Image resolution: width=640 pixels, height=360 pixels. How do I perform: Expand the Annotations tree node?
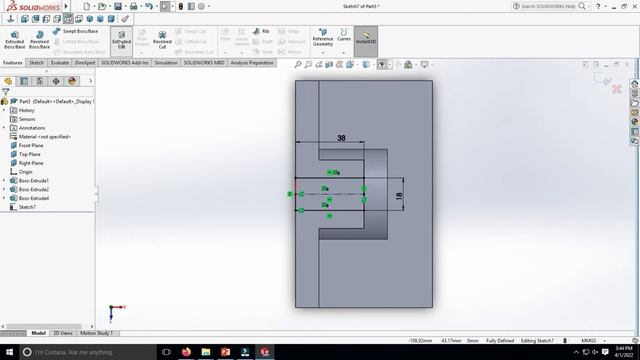coord(4,128)
